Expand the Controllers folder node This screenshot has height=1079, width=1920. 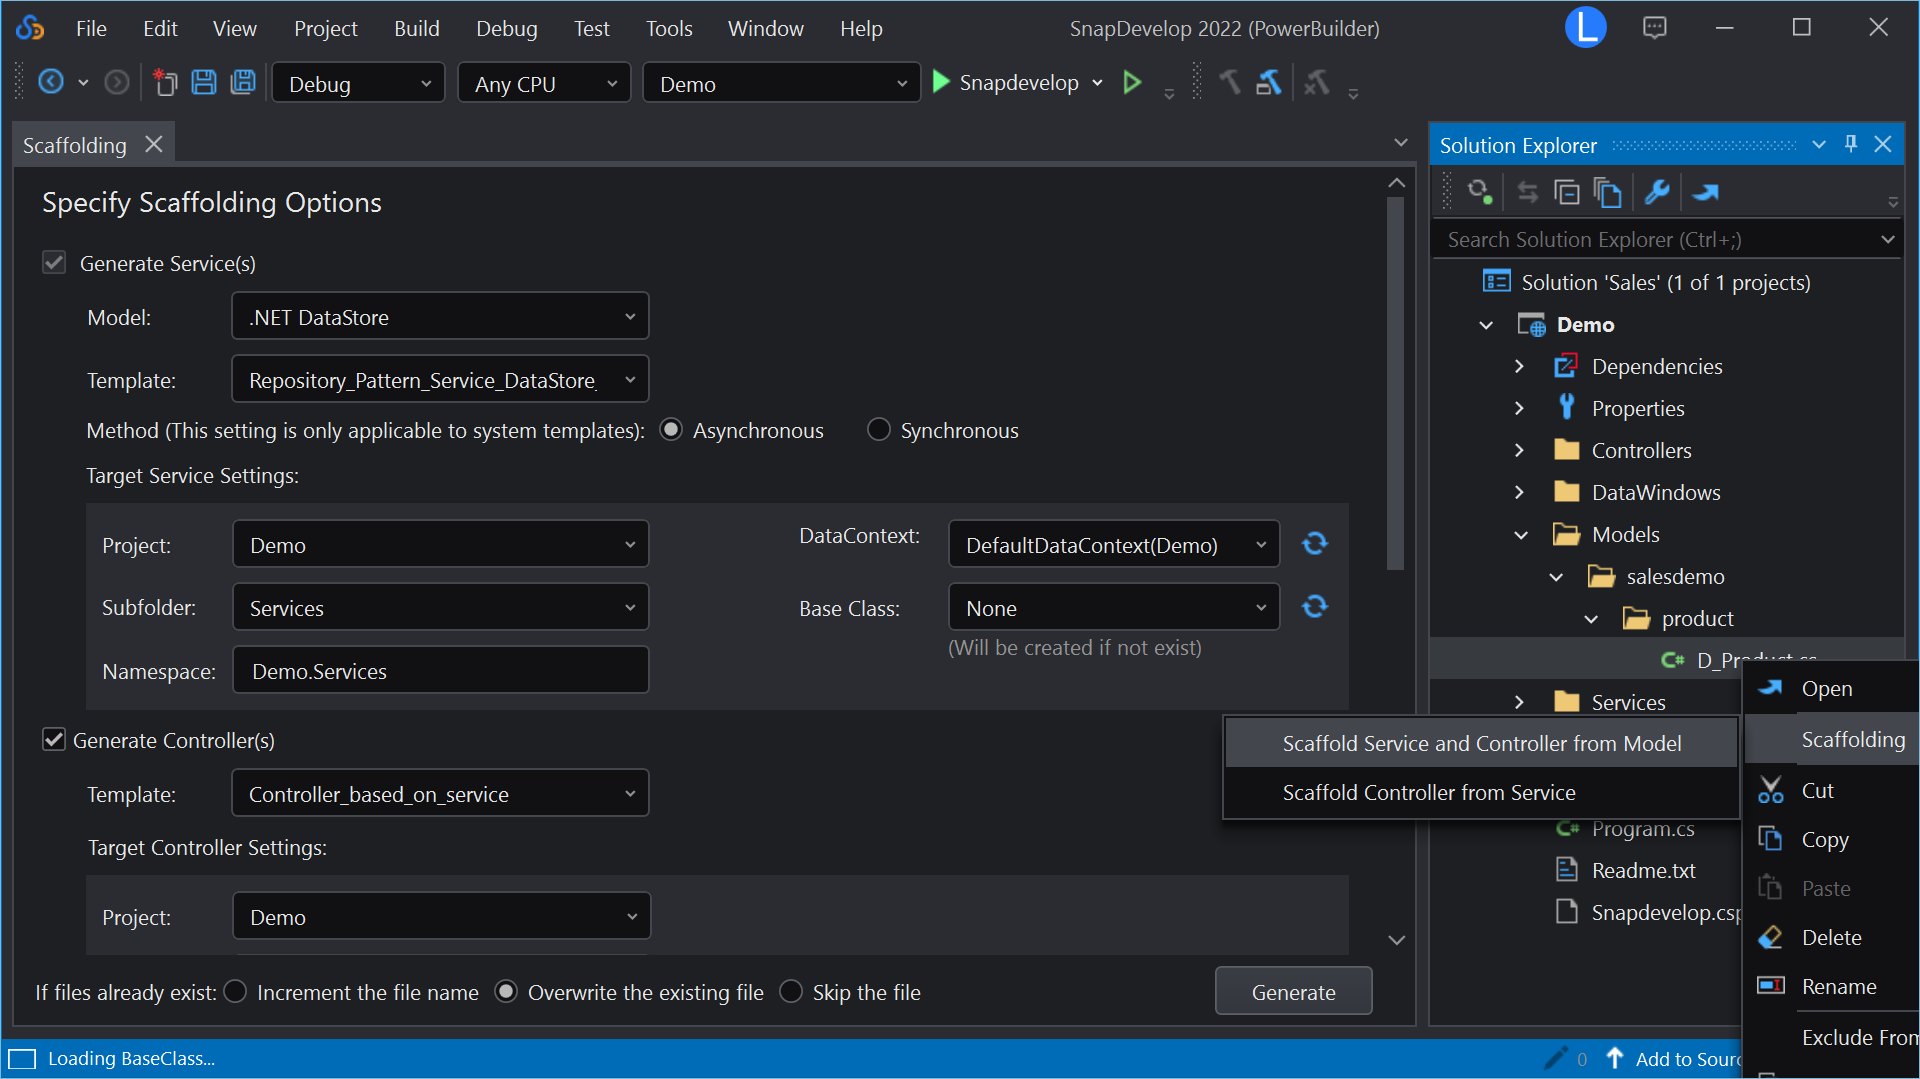pyautogui.click(x=1519, y=450)
